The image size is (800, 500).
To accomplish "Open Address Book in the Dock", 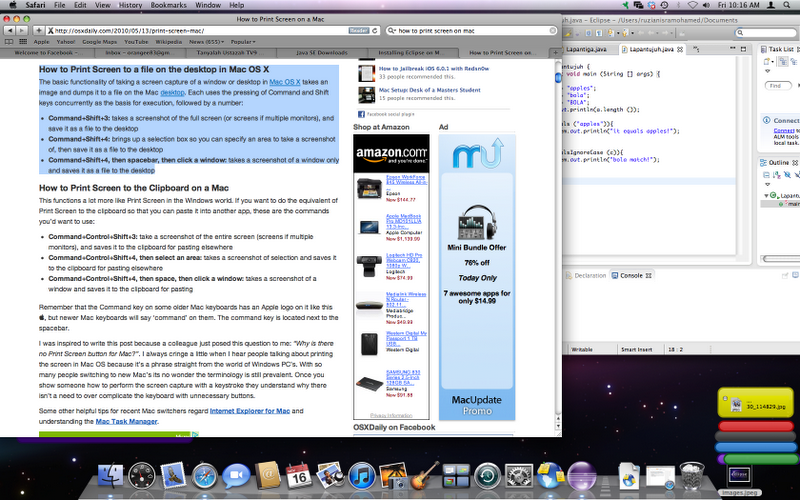I will pos(268,476).
